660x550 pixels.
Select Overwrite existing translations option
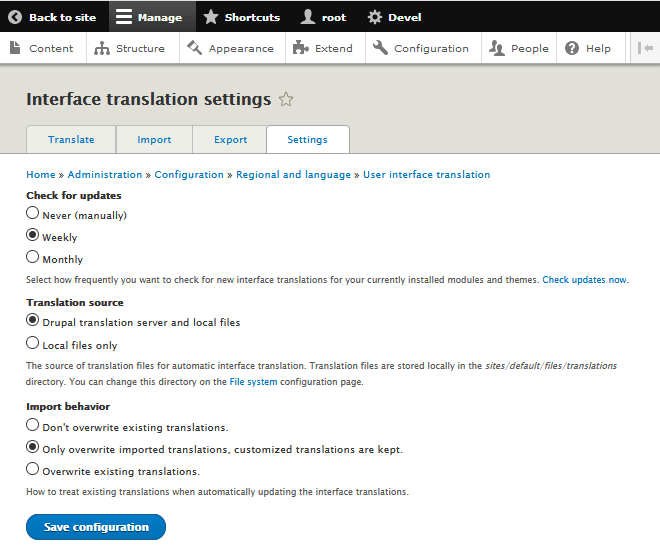32,469
